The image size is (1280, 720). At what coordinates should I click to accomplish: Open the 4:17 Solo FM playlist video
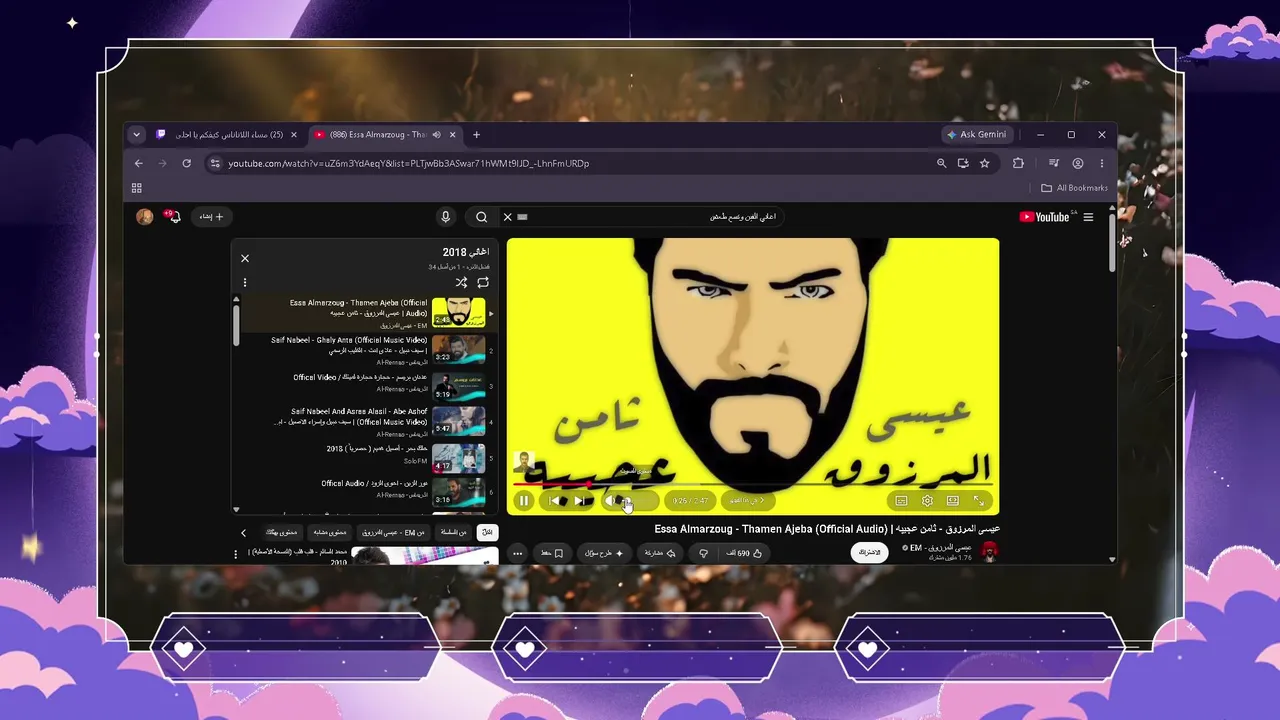(459, 459)
